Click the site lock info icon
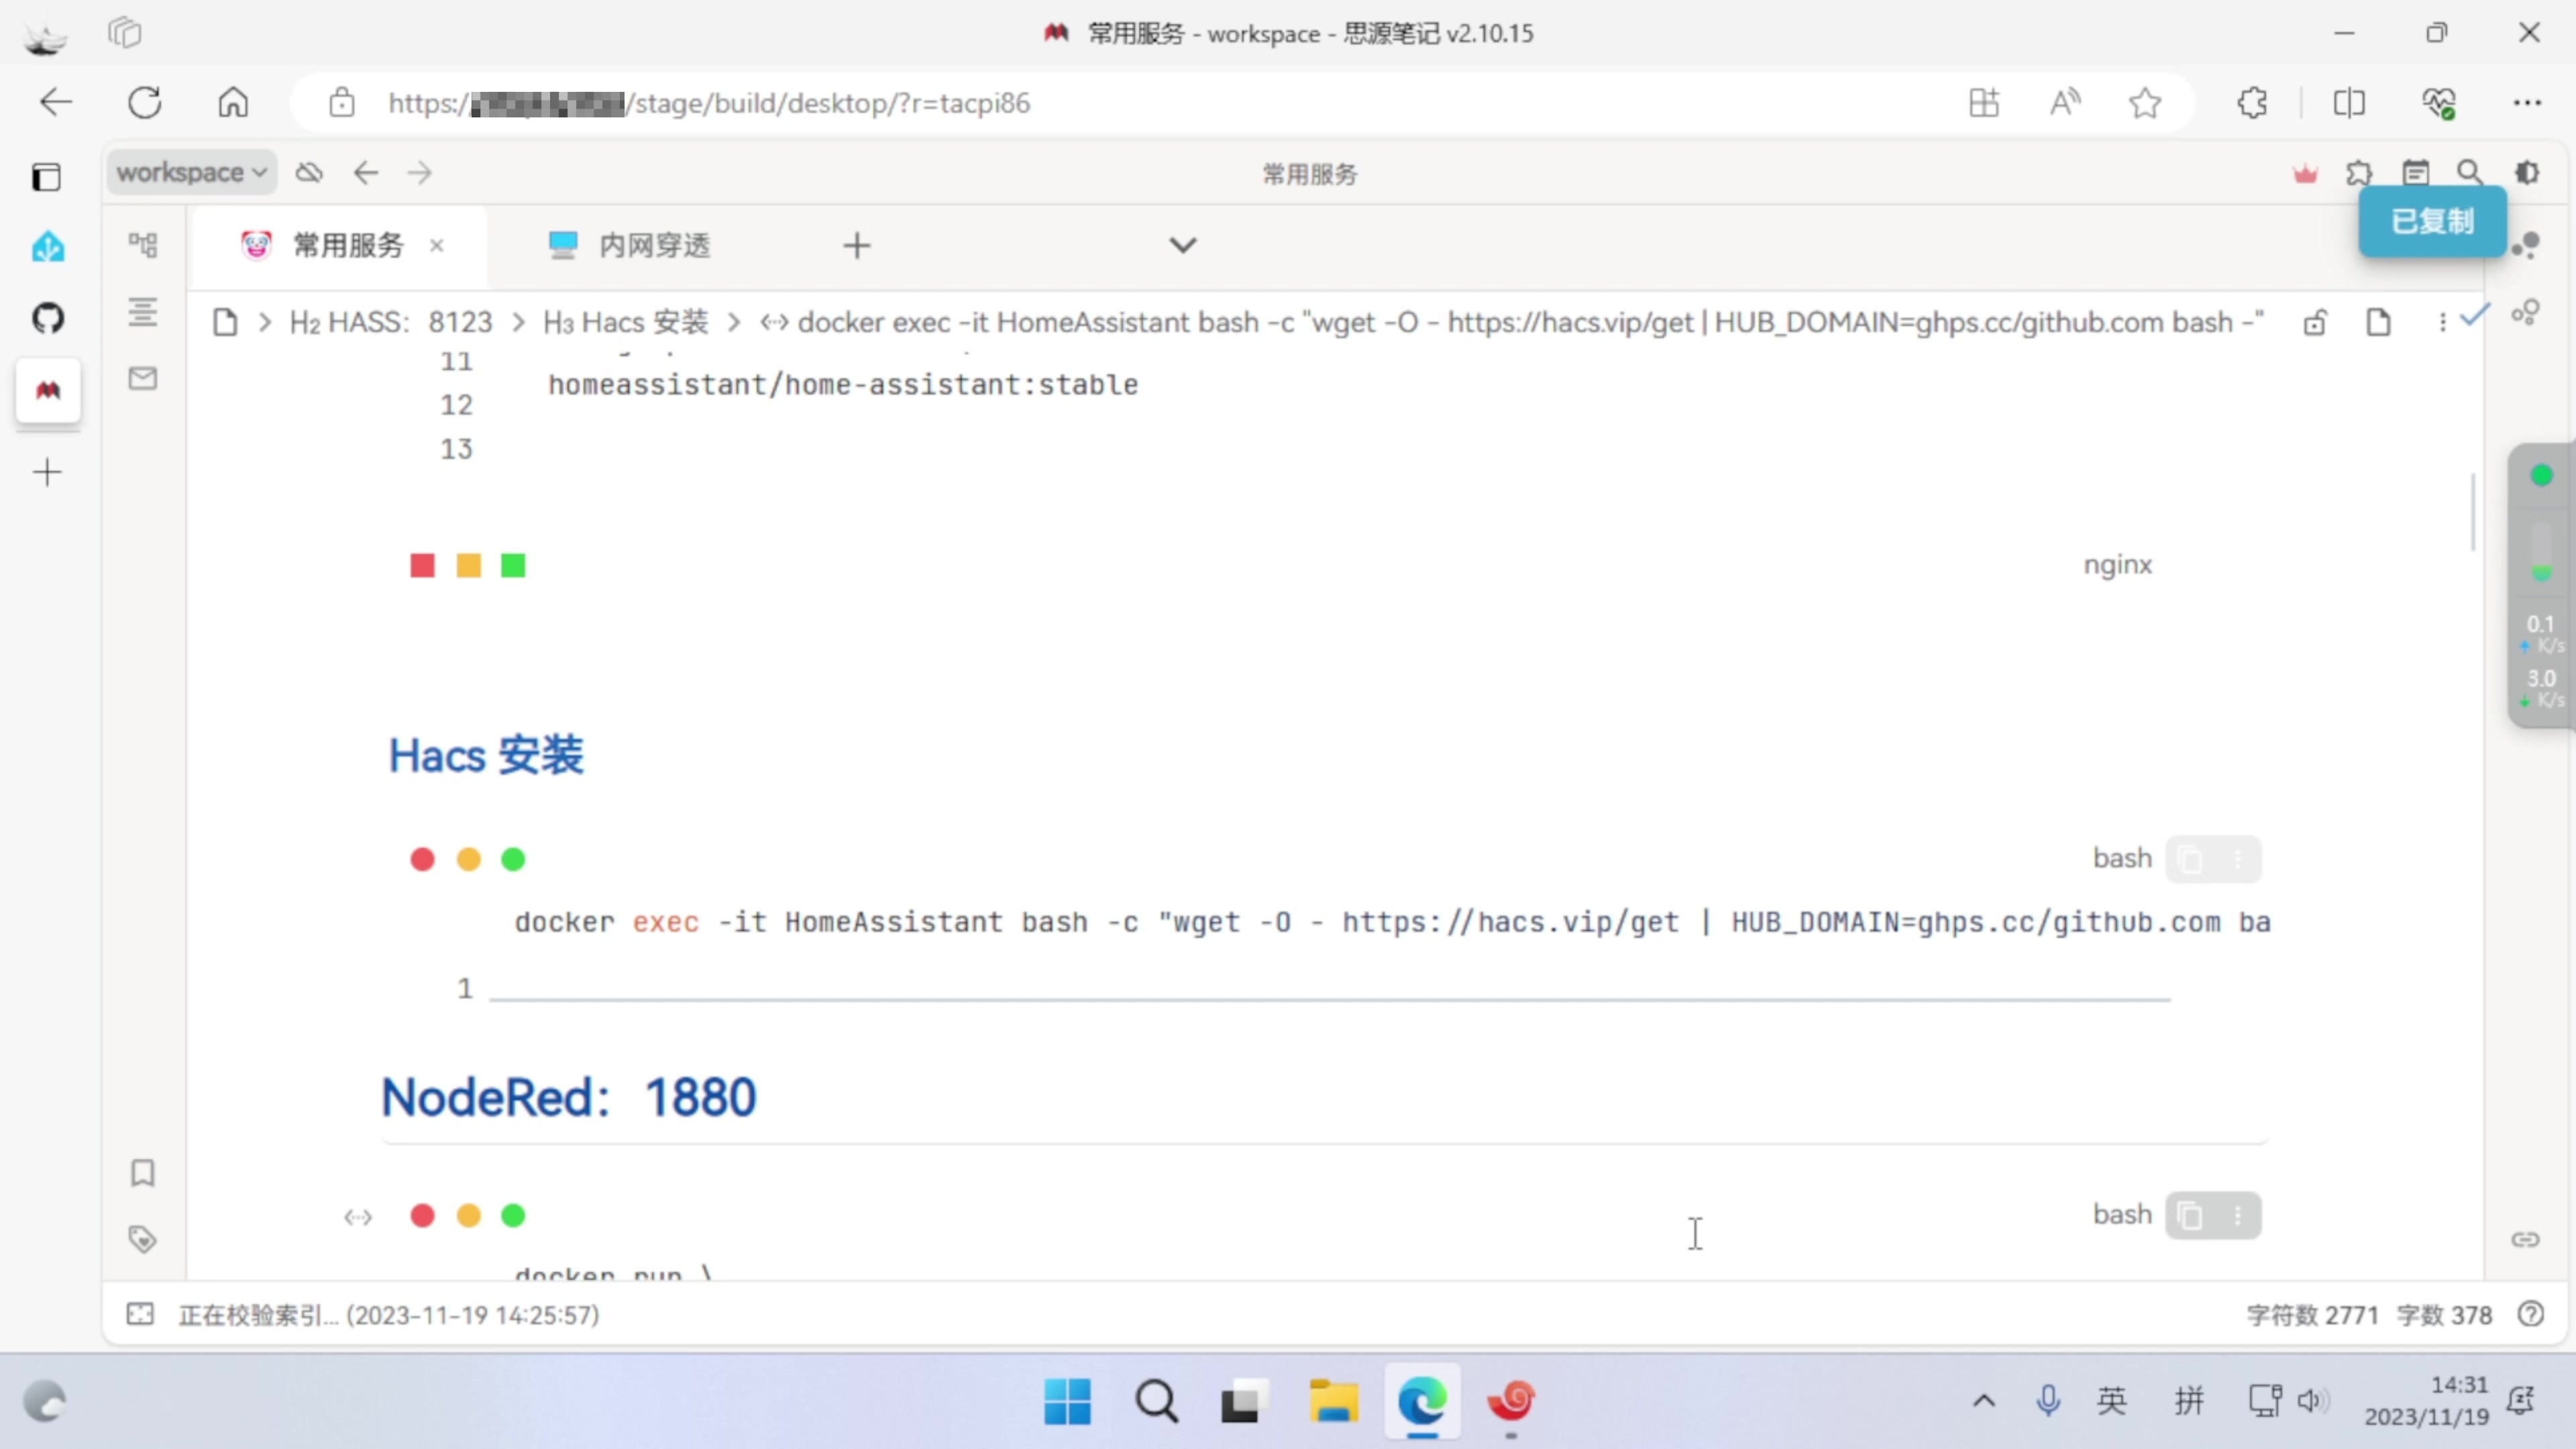 pos(342,103)
